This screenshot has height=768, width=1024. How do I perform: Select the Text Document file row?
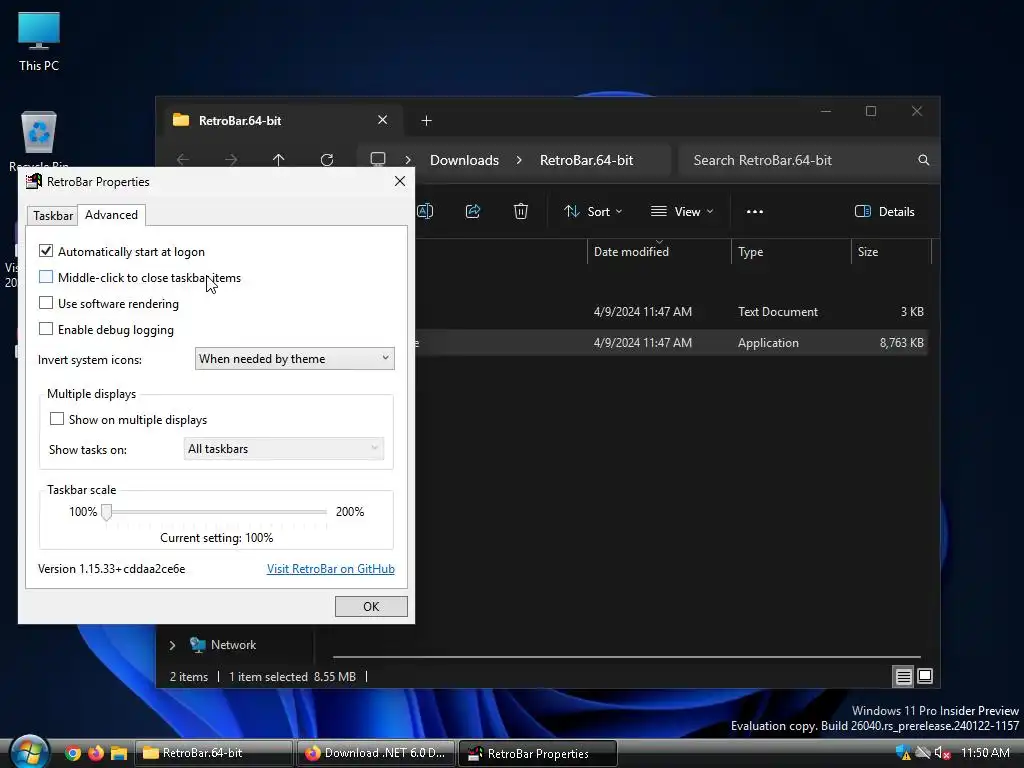coord(672,312)
